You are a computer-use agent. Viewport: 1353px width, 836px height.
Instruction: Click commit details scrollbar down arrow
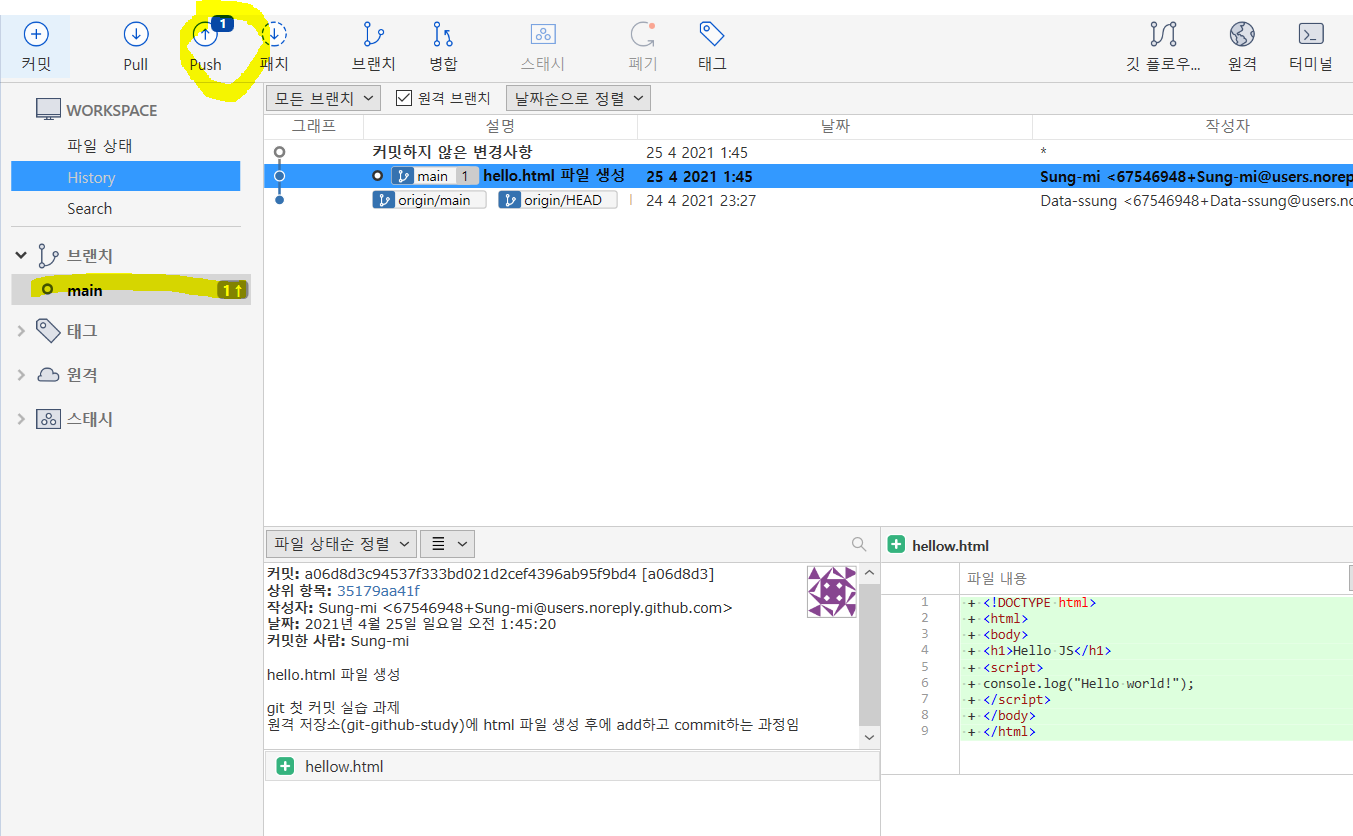[x=869, y=737]
